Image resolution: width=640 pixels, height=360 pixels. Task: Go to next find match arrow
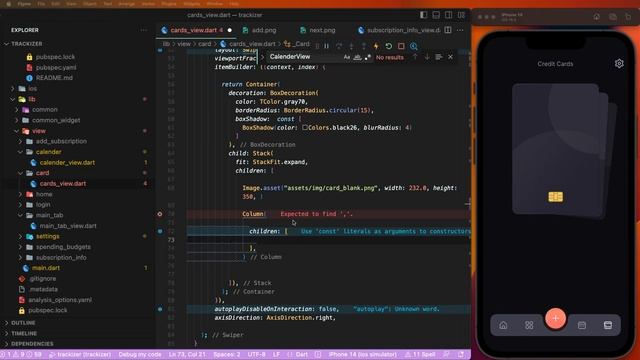point(427,57)
